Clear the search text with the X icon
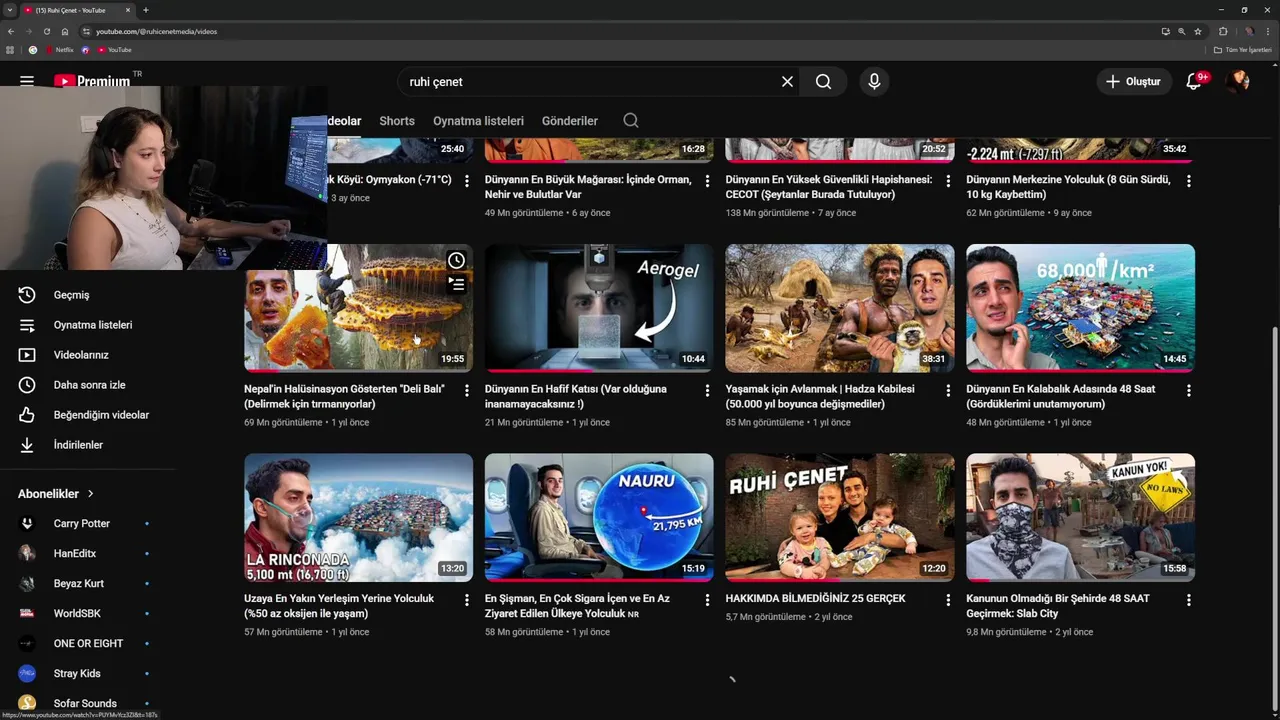The image size is (1280, 720). pos(787,82)
